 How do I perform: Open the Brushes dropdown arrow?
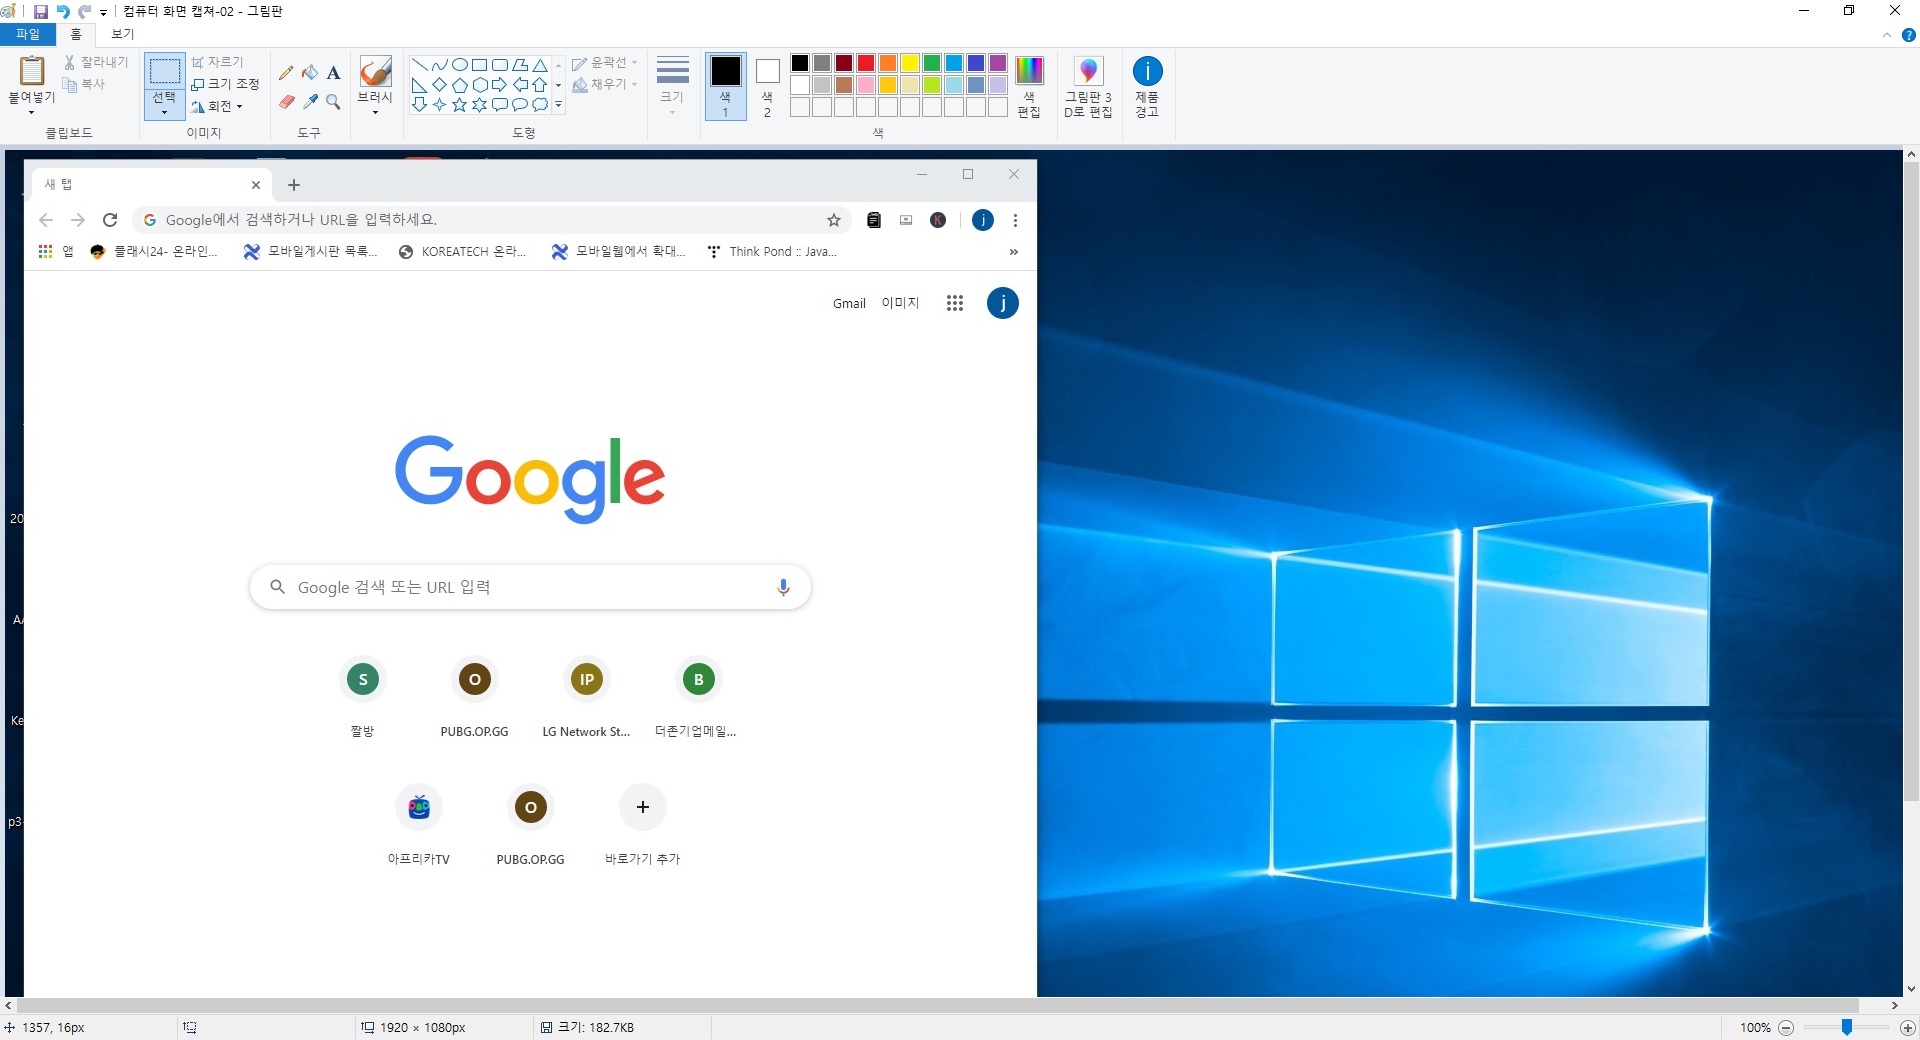[375, 112]
